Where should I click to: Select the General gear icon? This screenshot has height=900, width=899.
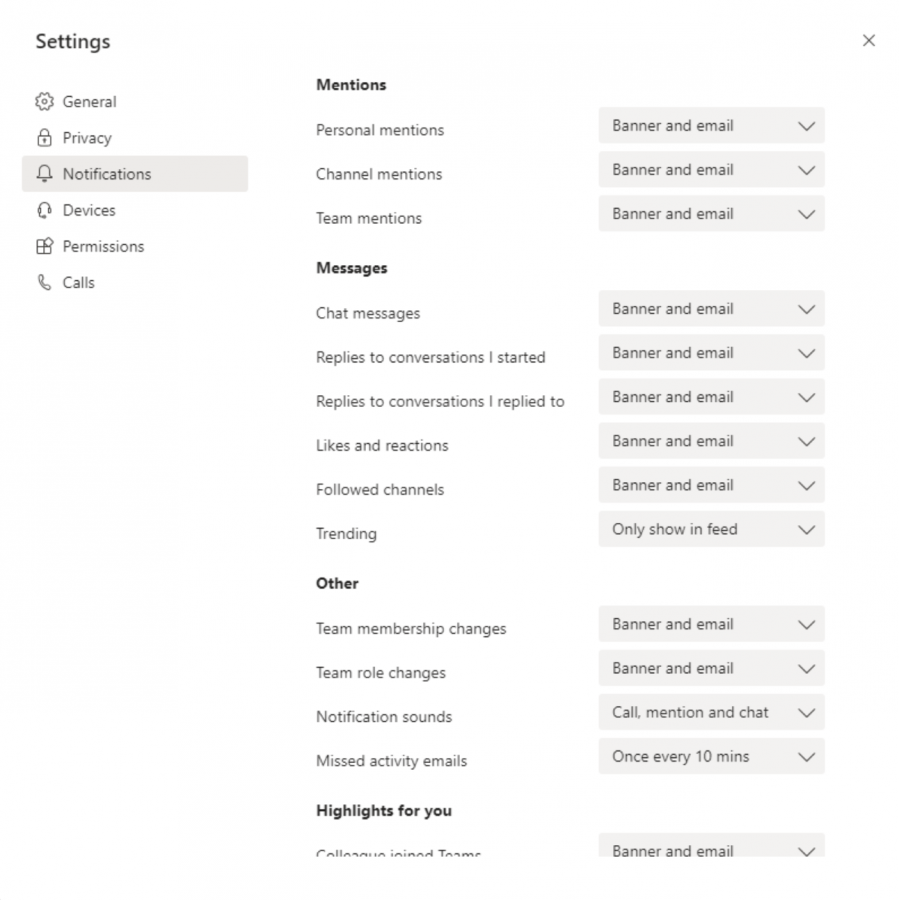tap(45, 101)
